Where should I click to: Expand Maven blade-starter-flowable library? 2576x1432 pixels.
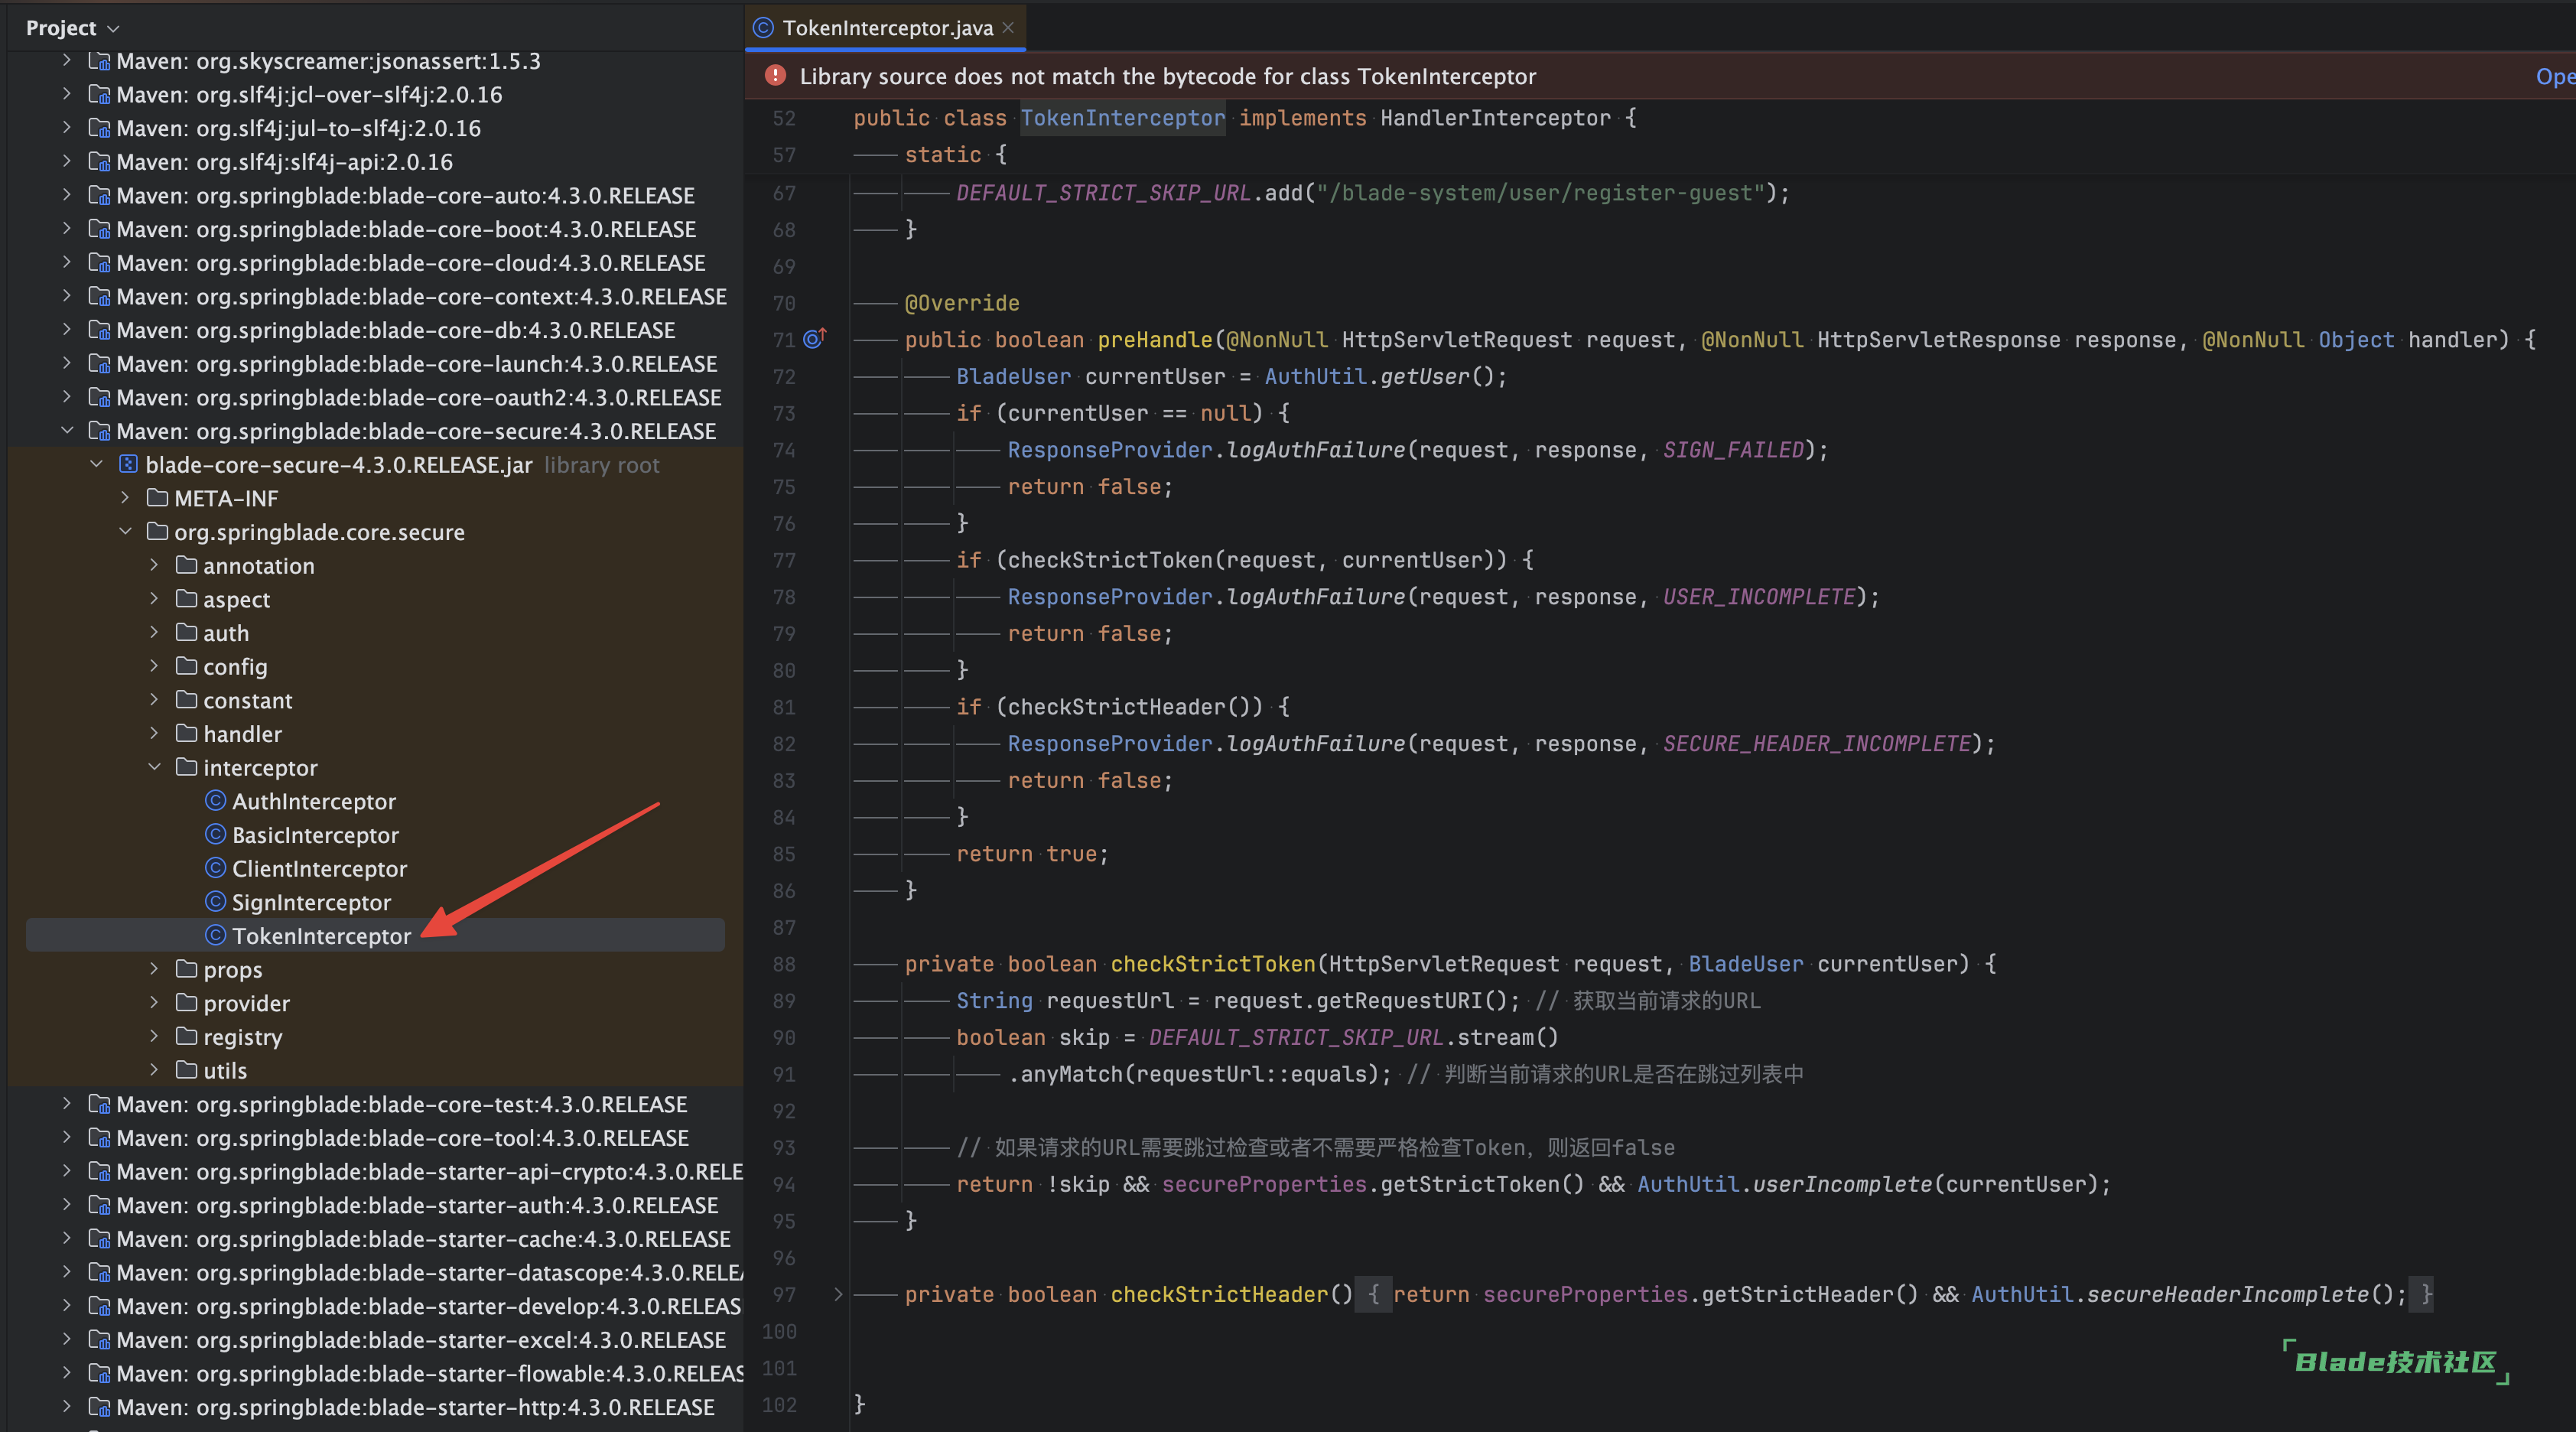click(67, 1373)
